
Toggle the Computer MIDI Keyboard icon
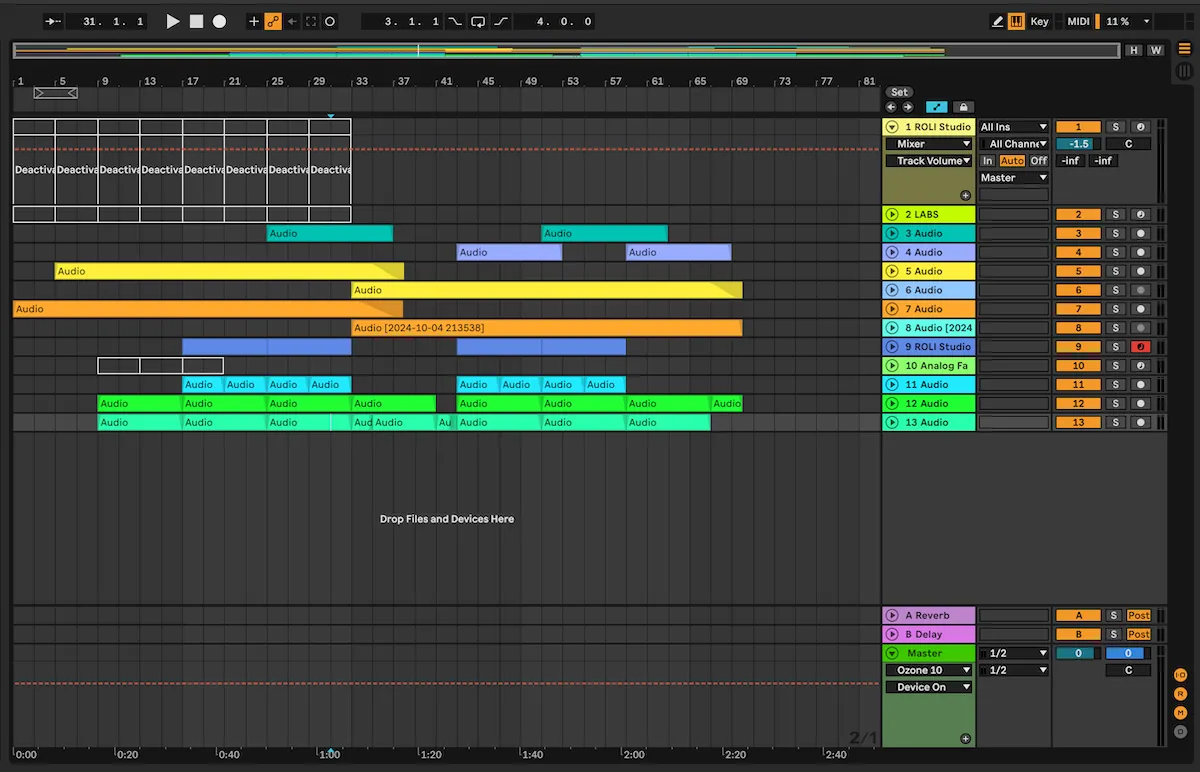pos(1016,21)
